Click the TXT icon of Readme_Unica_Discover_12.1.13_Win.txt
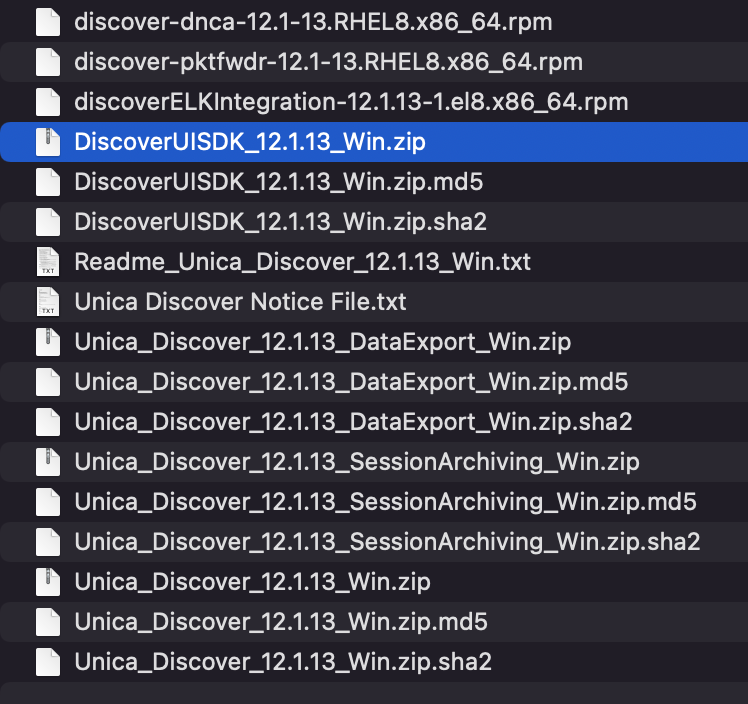748x704 pixels. (48, 262)
